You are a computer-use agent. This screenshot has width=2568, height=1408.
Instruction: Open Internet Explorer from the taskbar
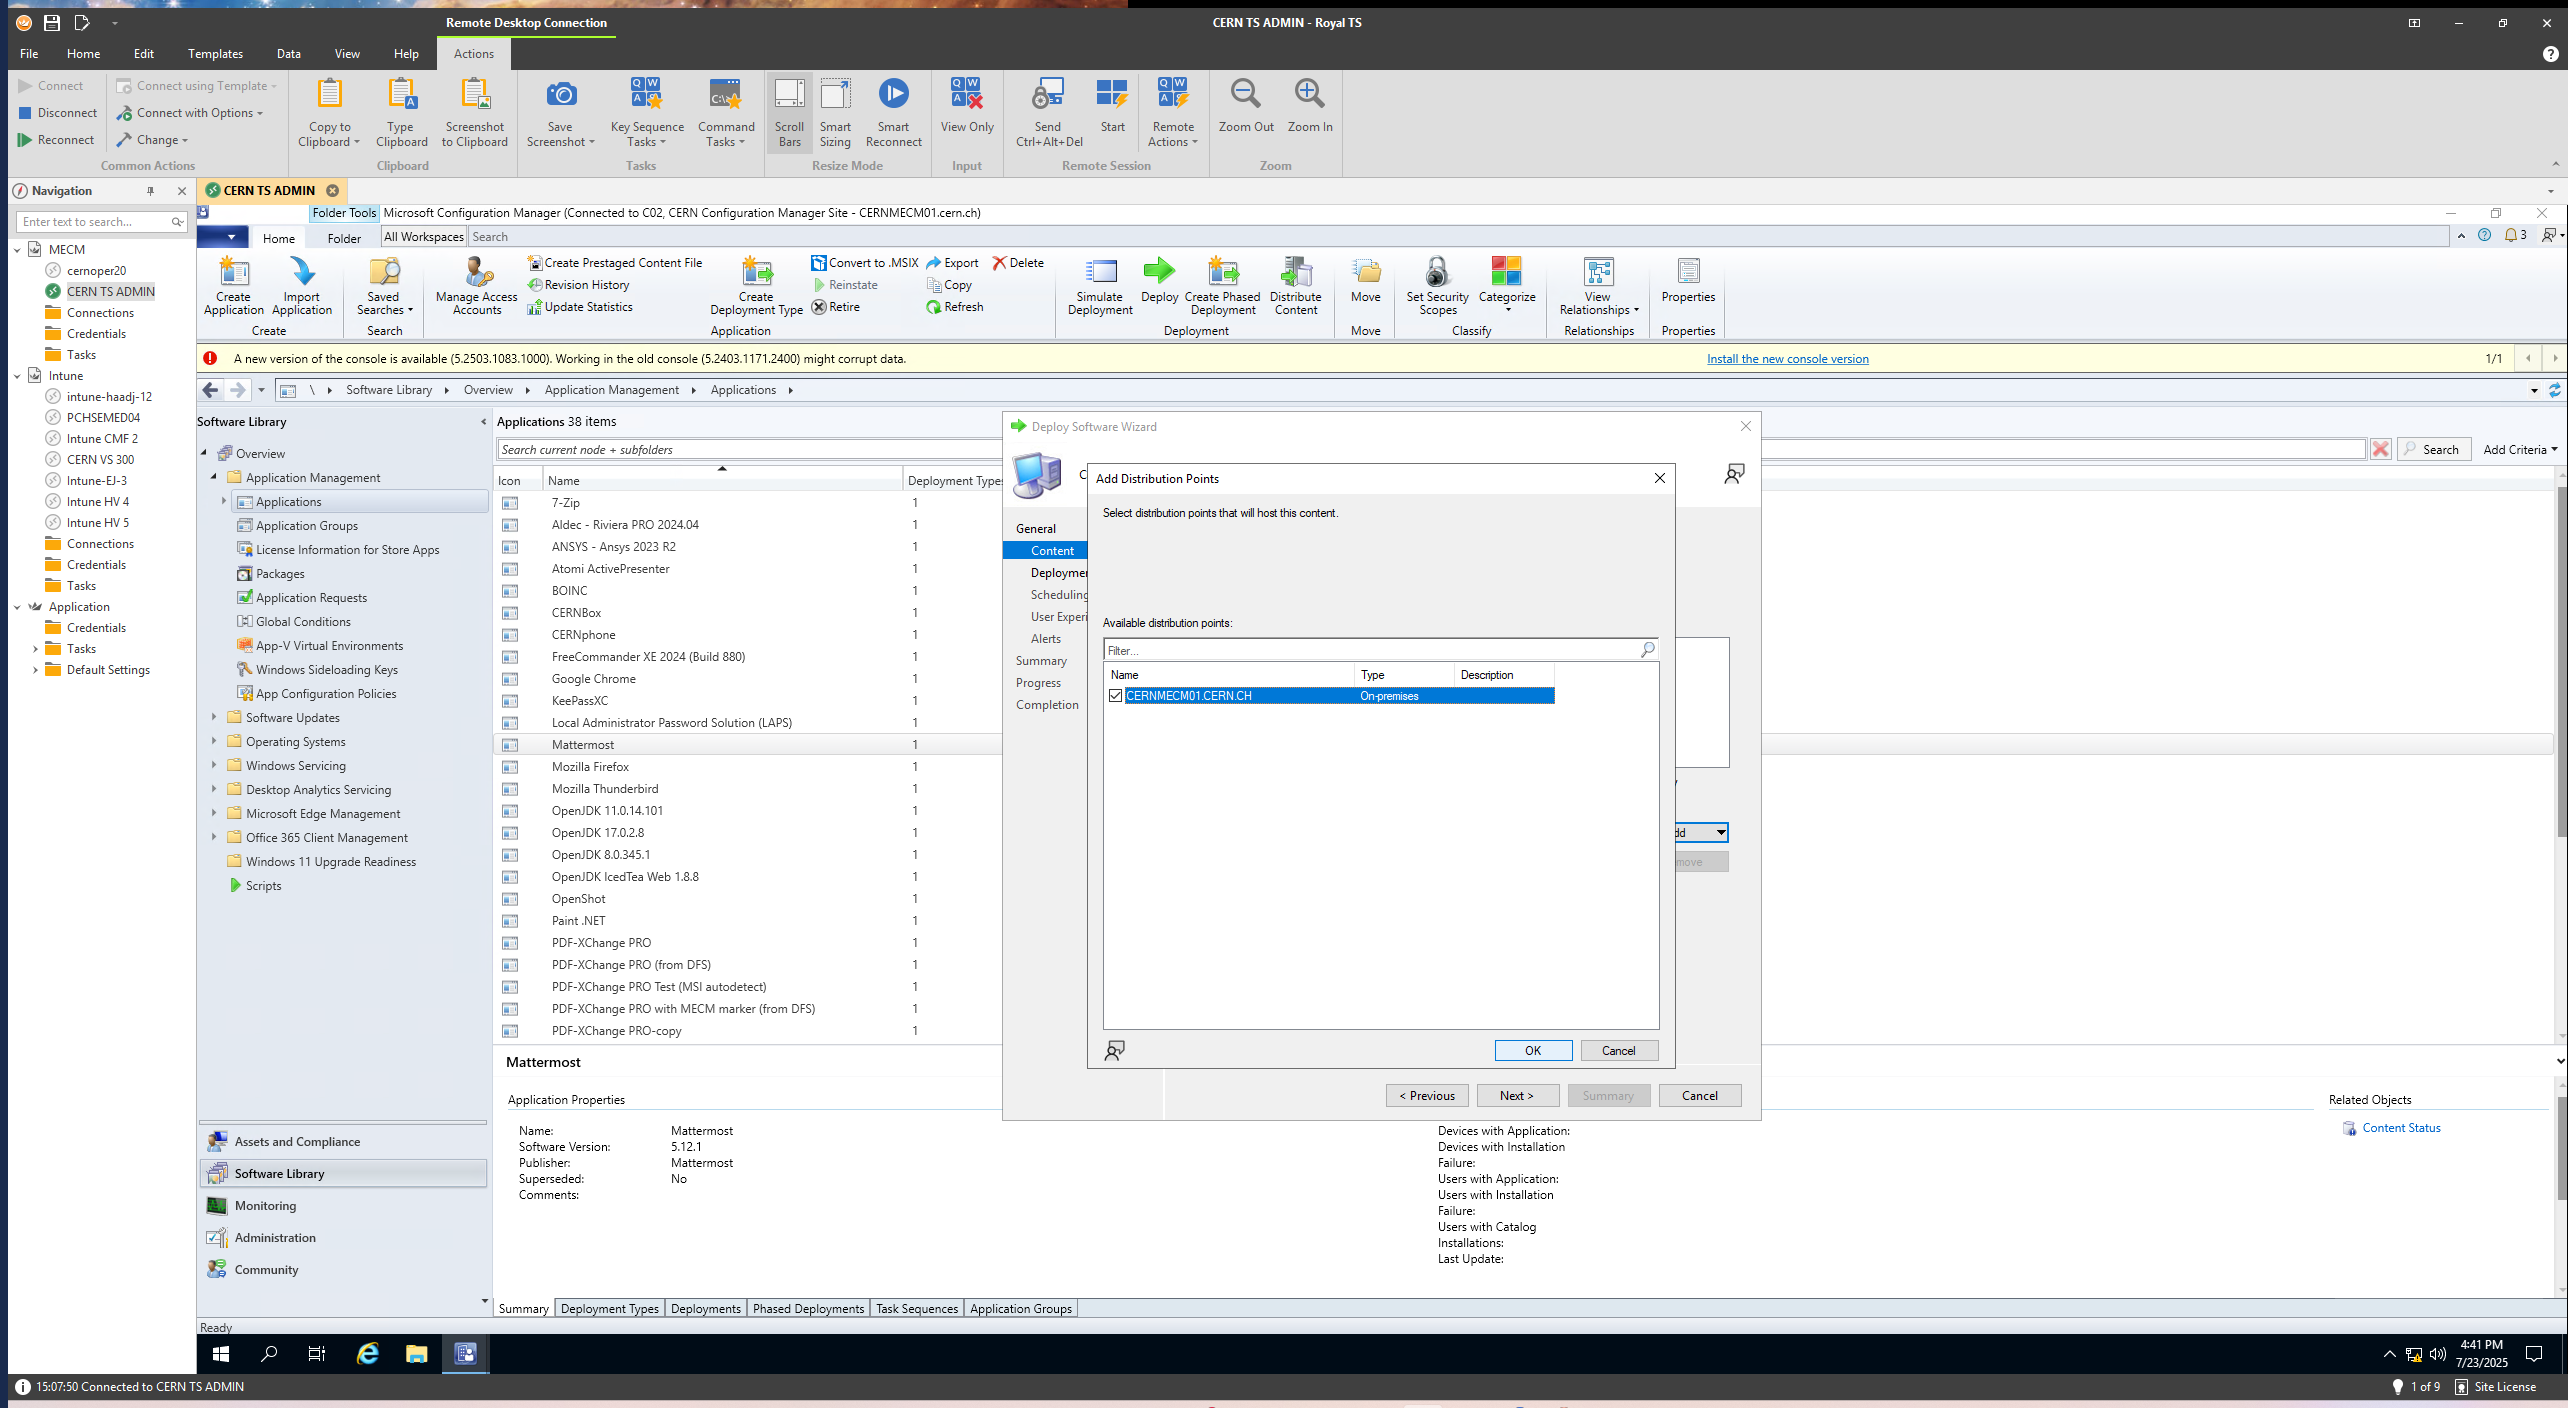coord(367,1354)
